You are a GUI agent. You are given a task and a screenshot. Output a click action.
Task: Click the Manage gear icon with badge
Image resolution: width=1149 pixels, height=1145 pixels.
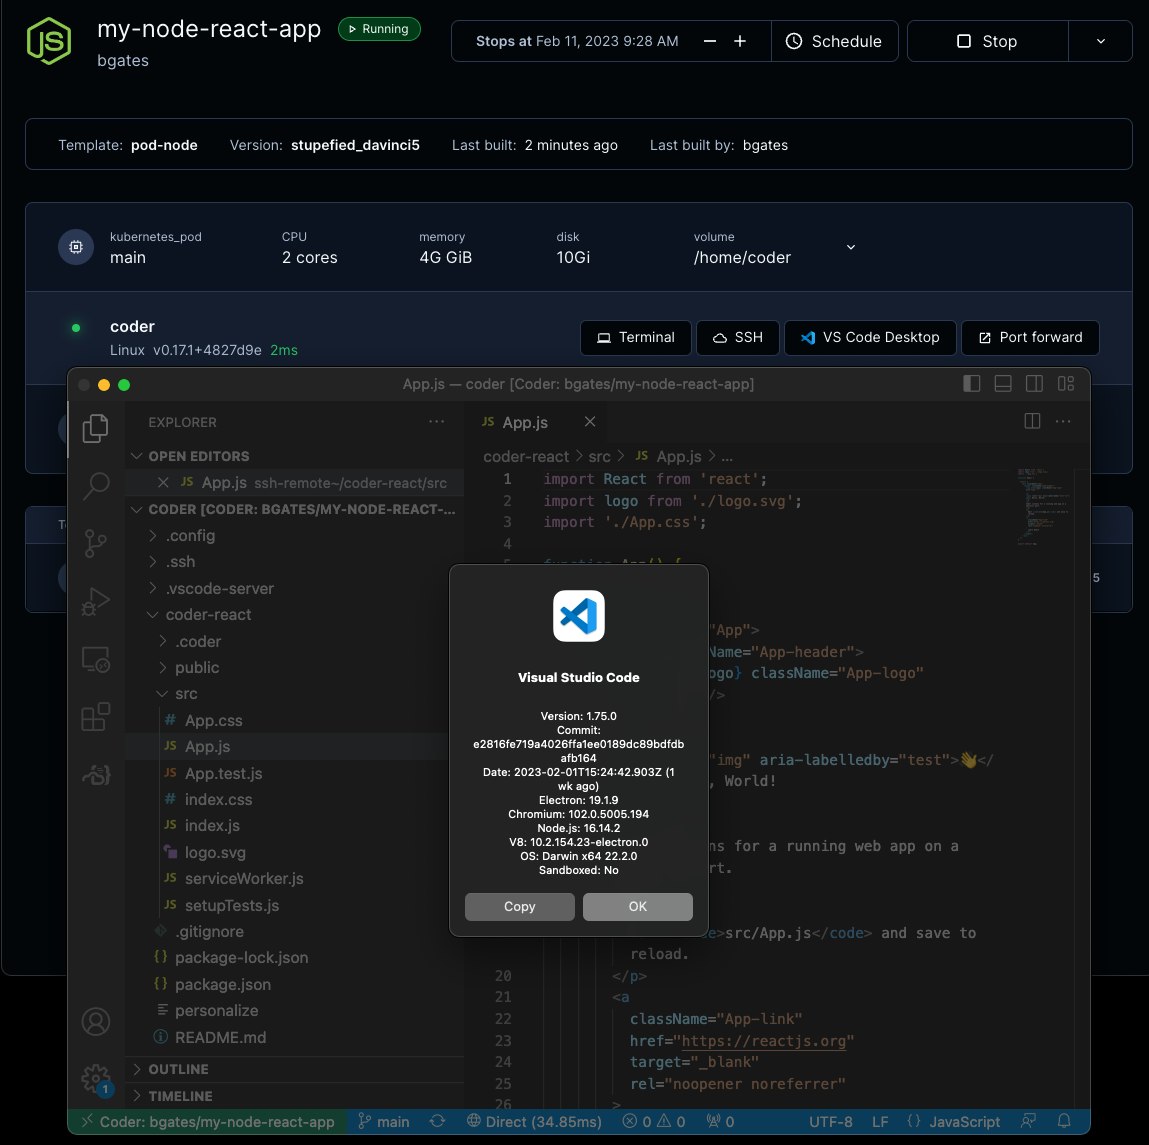95,1079
